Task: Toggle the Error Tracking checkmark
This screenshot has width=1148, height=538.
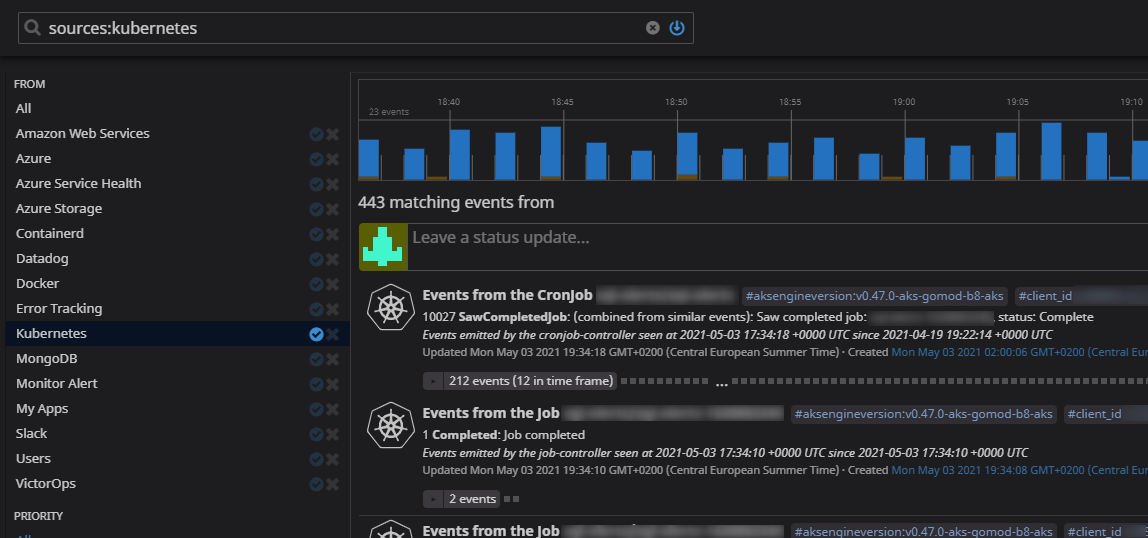Action: click(x=316, y=309)
